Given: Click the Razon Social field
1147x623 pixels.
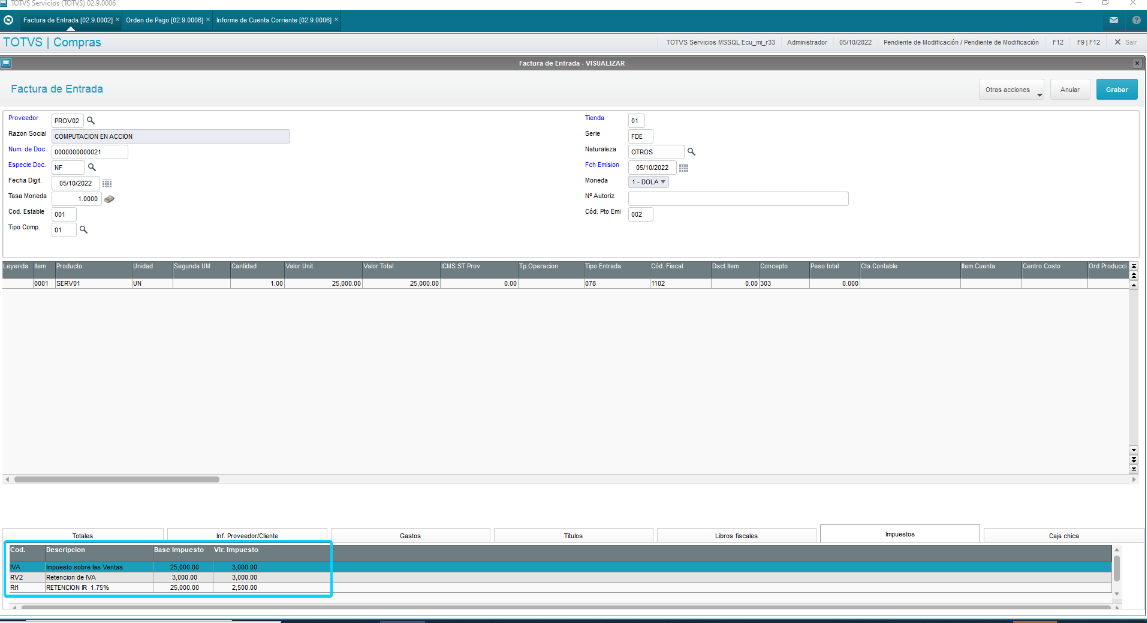Looking at the screenshot, I should 170,137.
